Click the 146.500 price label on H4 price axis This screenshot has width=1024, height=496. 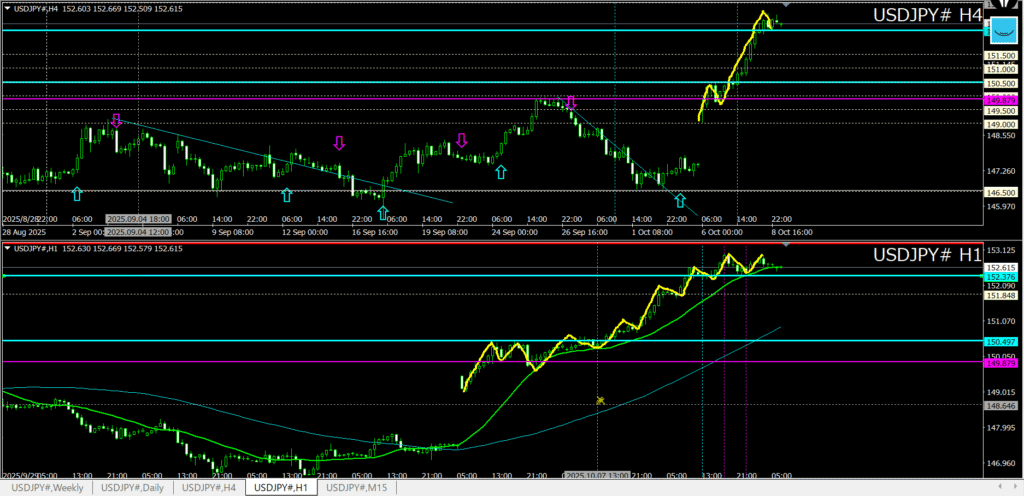(x=1002, y=192)
